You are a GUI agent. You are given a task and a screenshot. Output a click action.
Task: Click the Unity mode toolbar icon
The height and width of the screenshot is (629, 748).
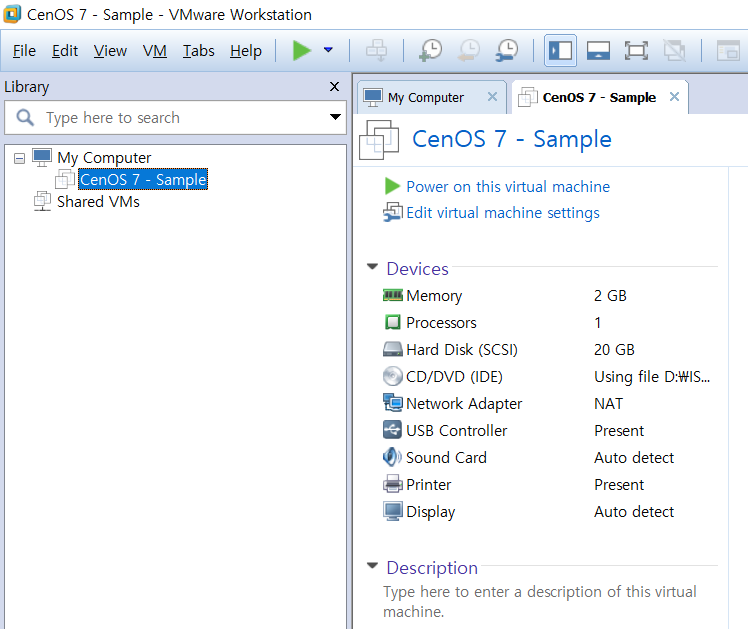click(675, 50)
